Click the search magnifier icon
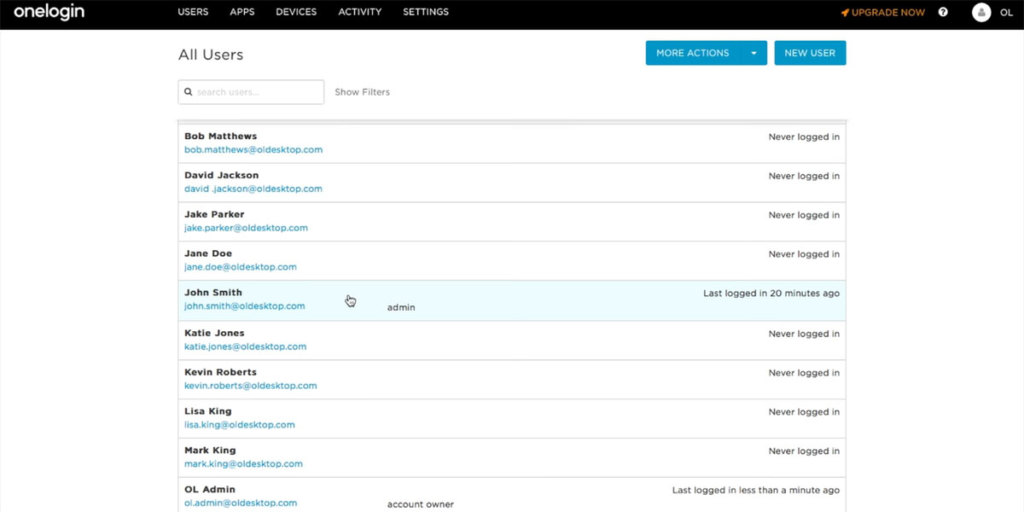The image size is (1024, 512). point(188,92)
